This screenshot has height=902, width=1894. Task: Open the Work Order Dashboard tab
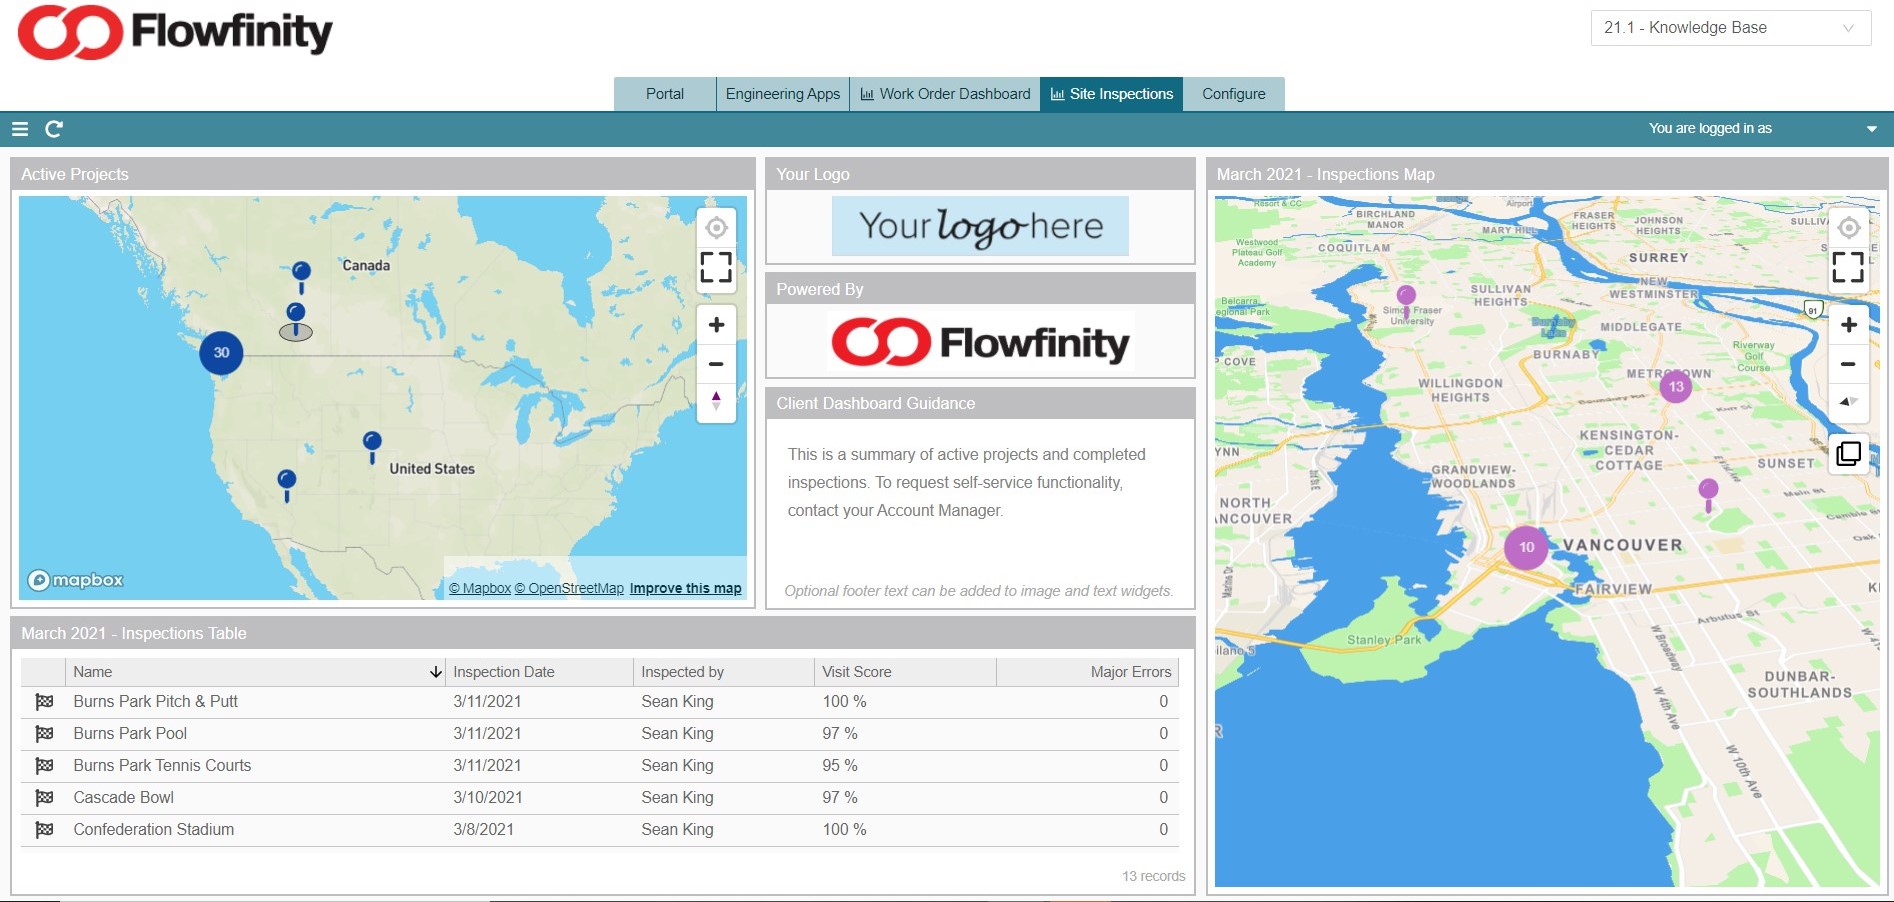(945, 94)
